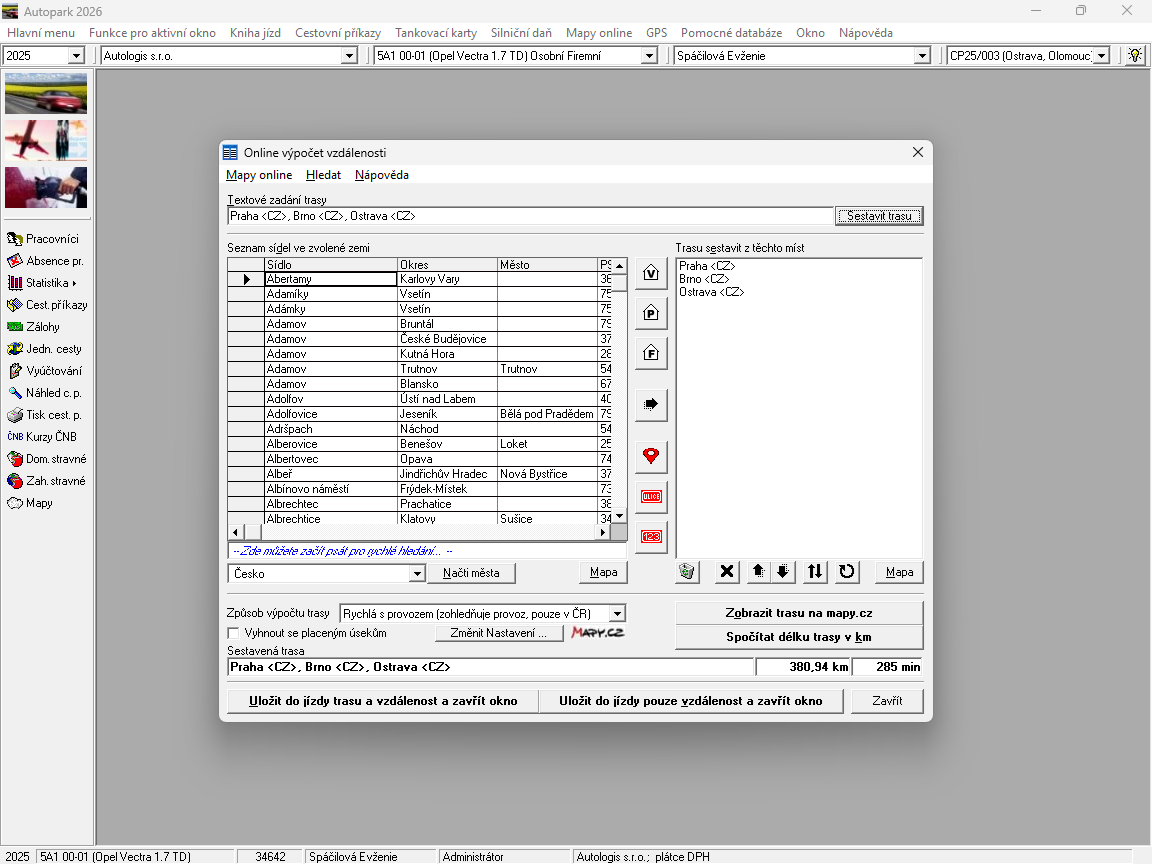Screen dimensions: 1152x864
Task: Click 'Spočítat délku trasy v km'
Action: (798, 637)
